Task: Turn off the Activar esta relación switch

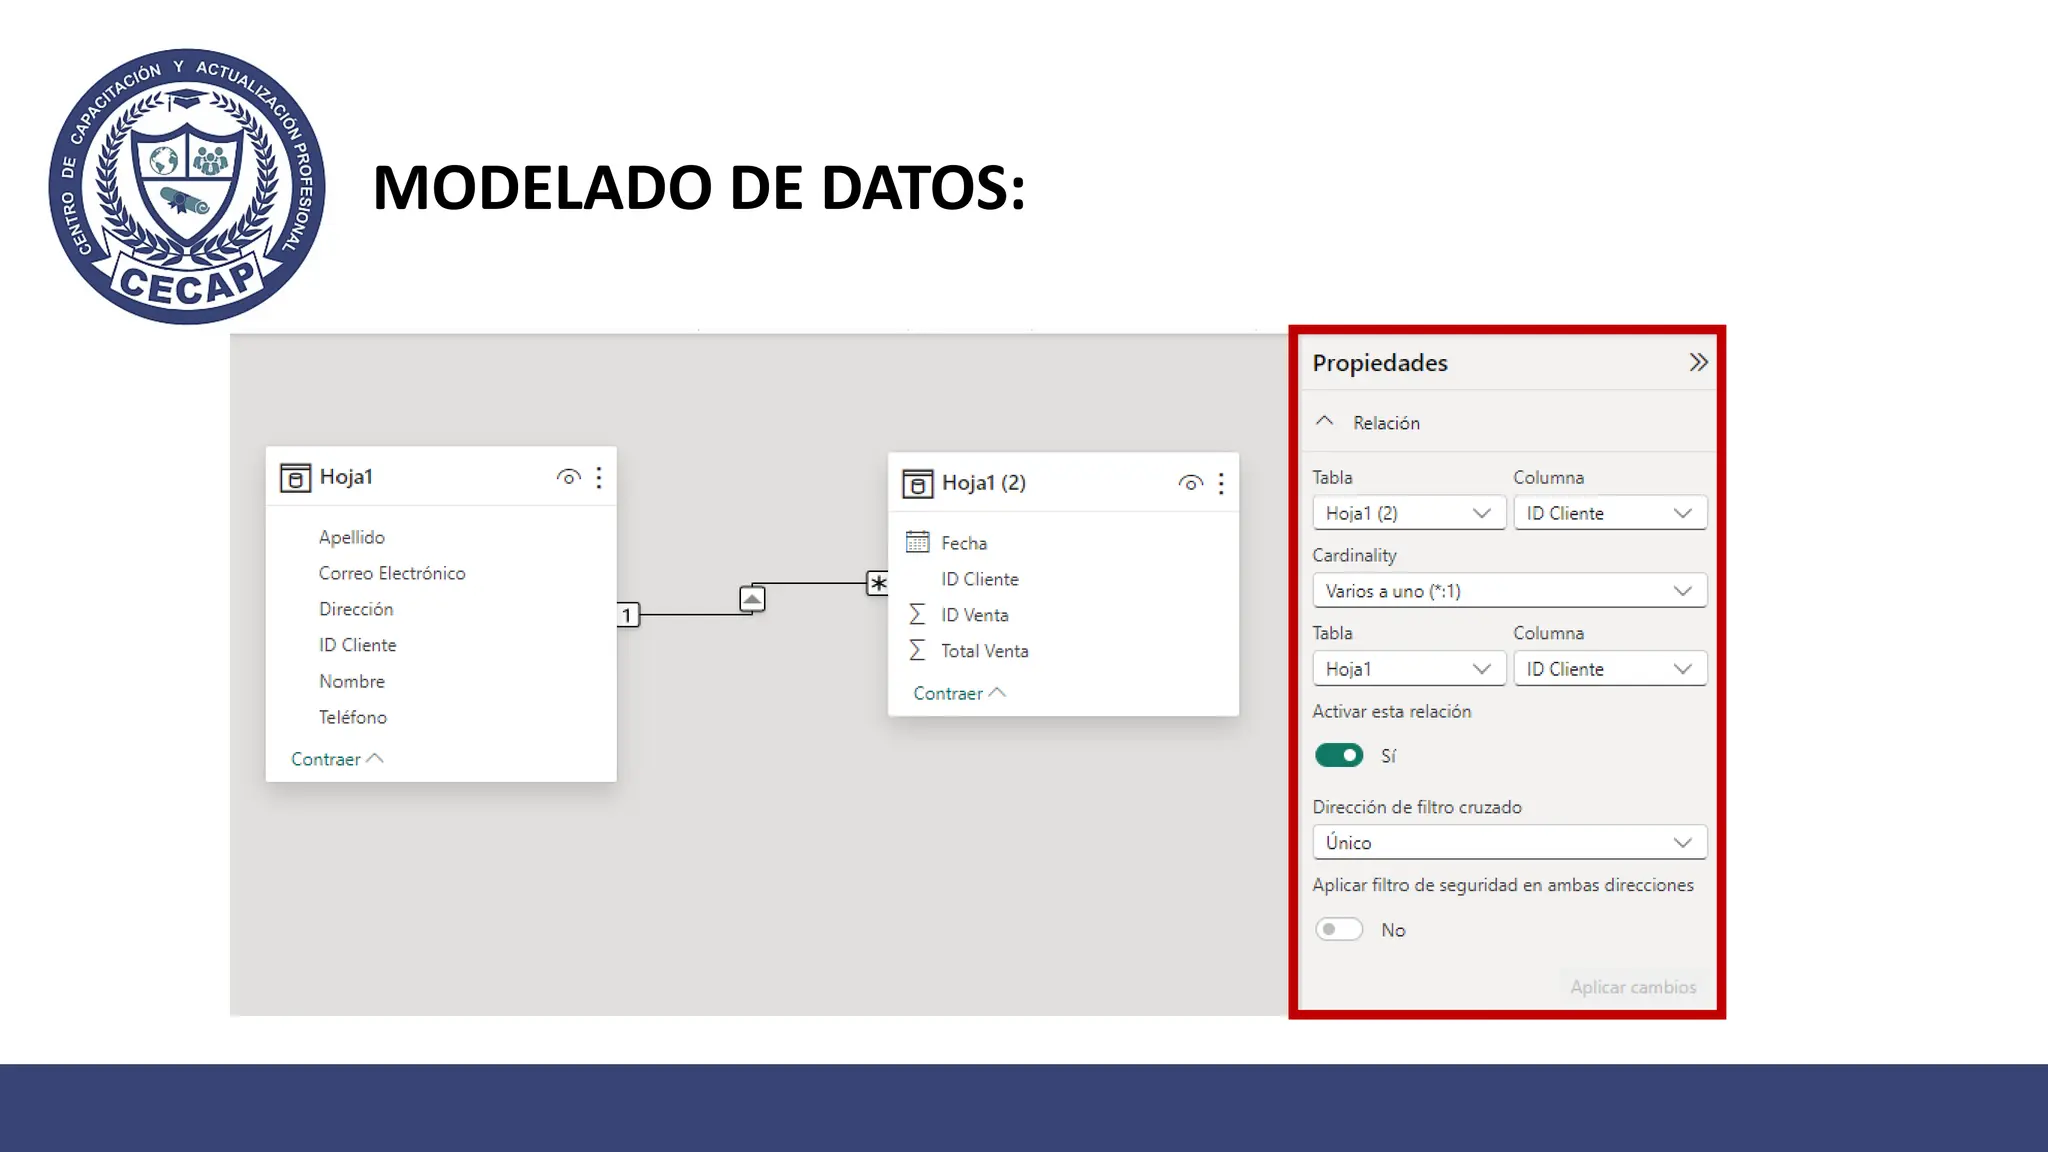Action: click(1338, 755)
